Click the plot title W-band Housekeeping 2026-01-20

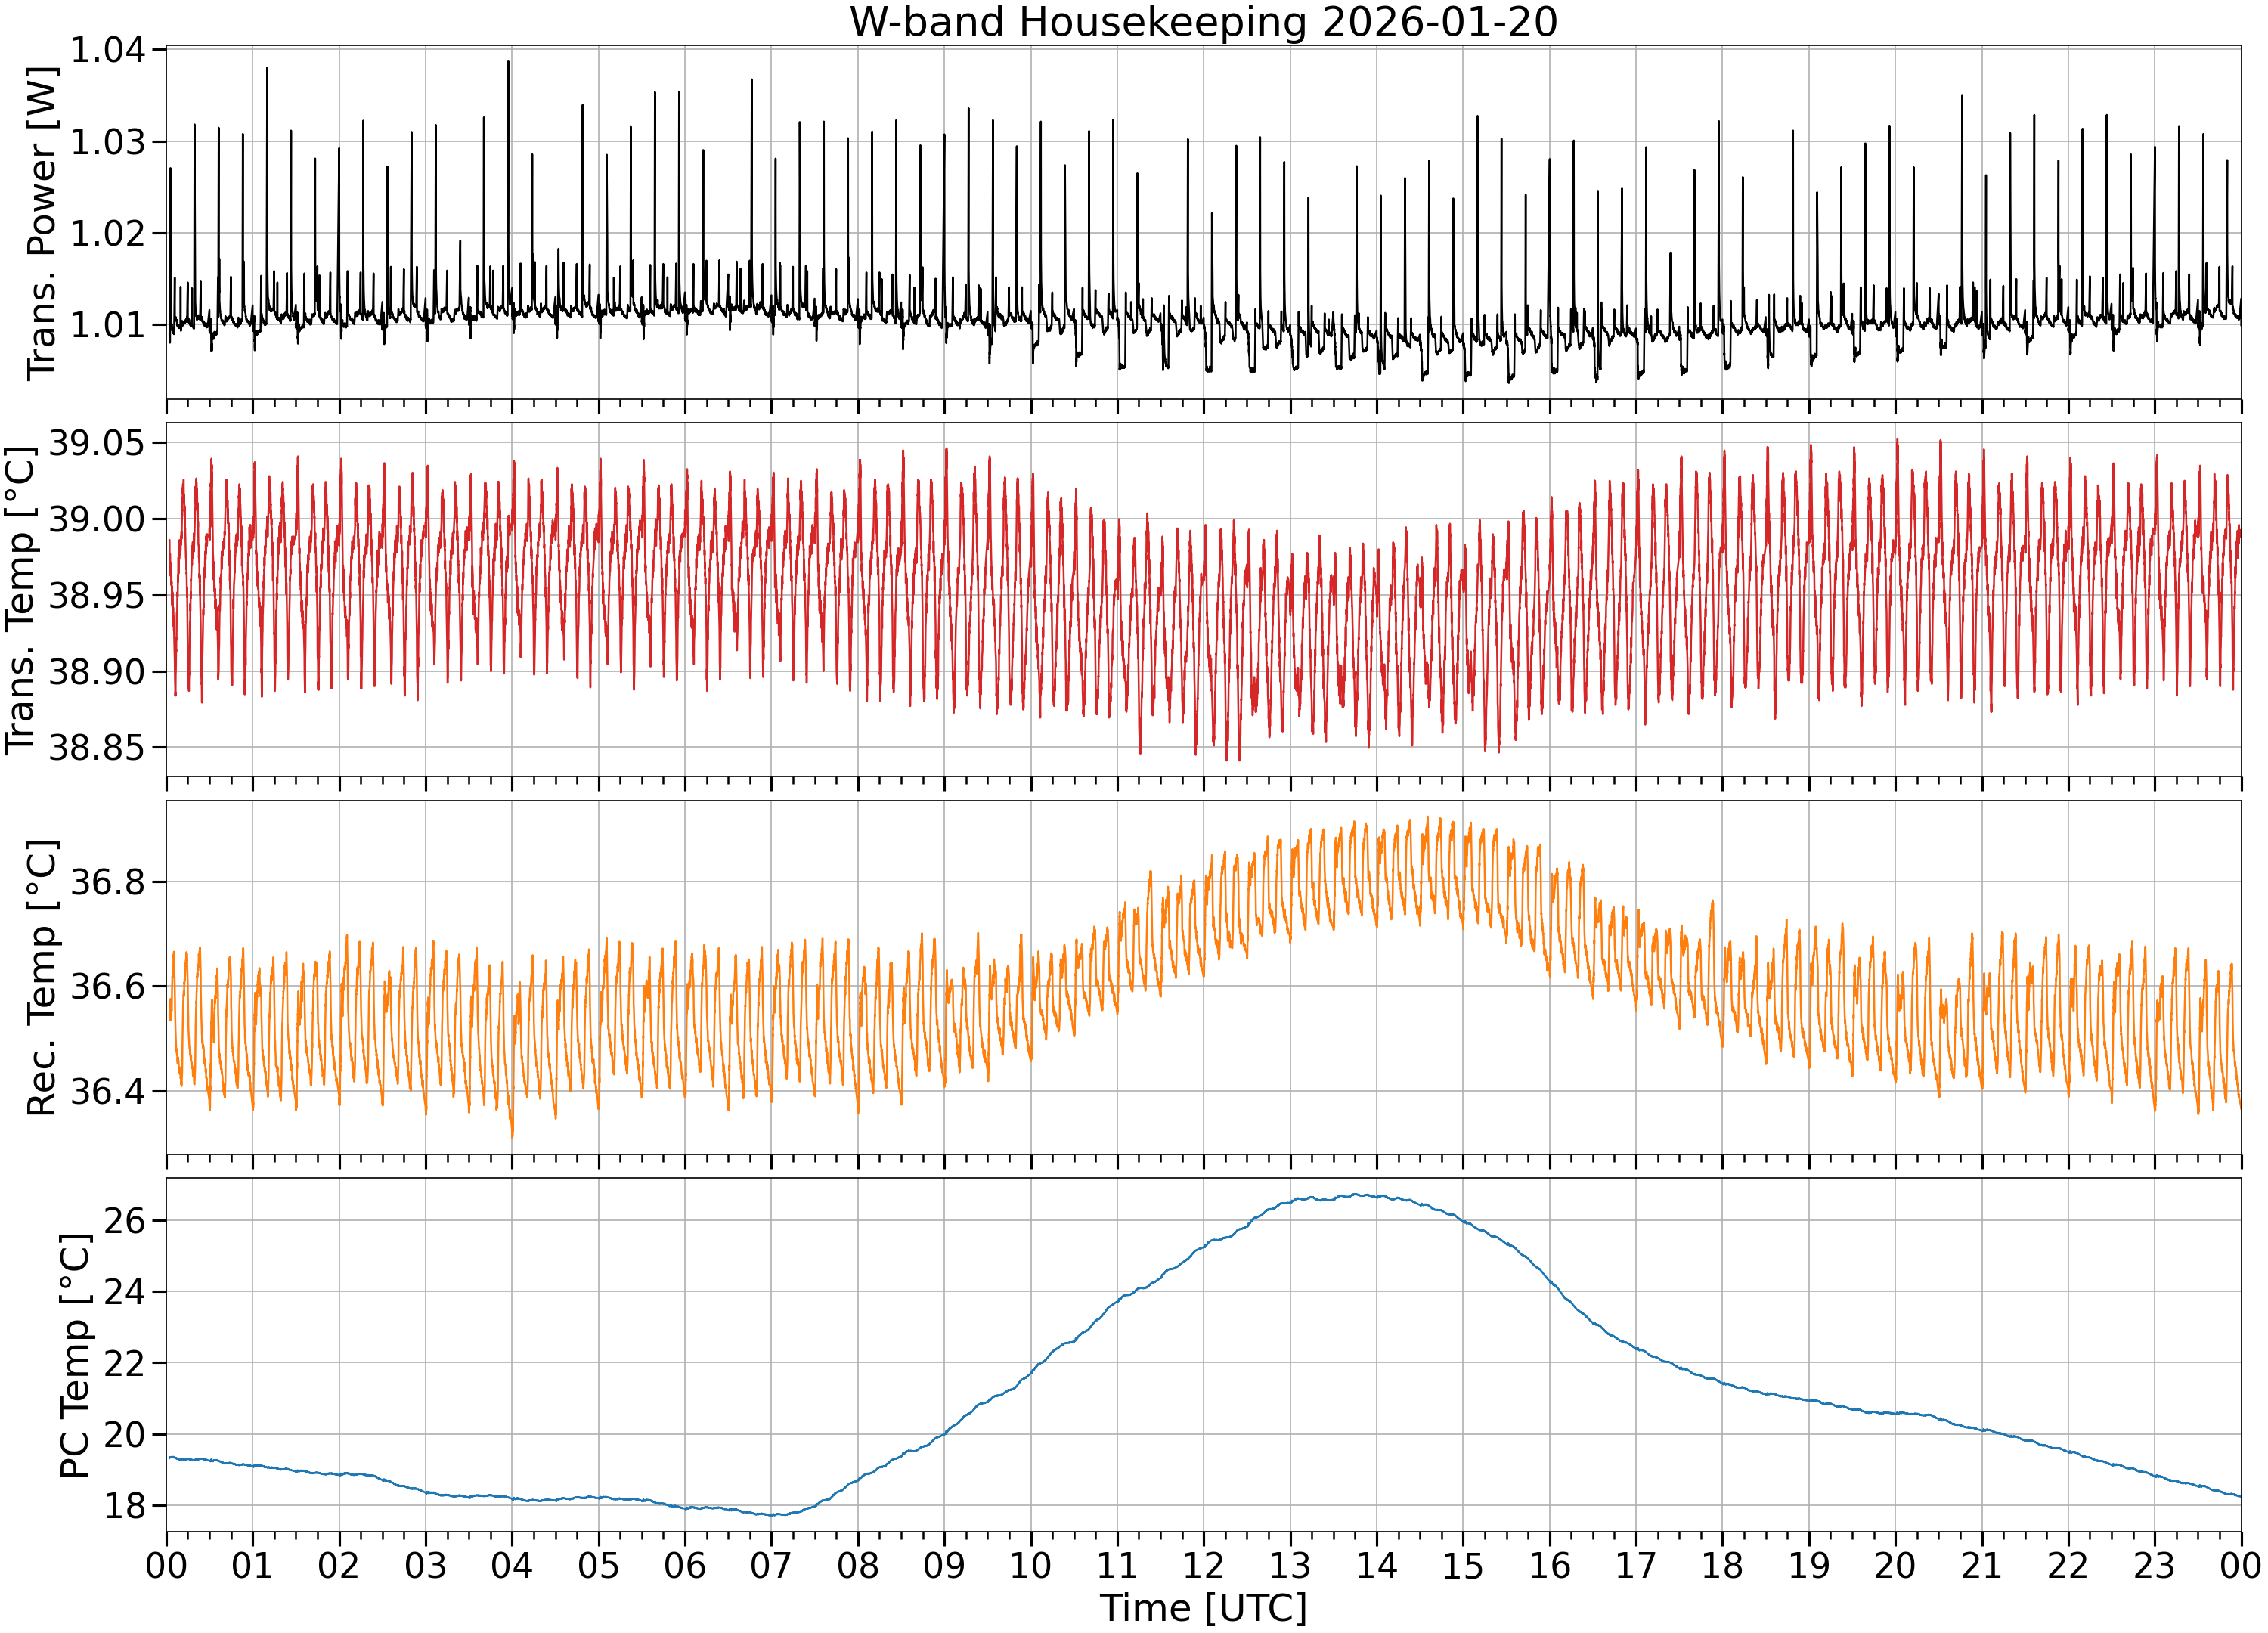1203,21
